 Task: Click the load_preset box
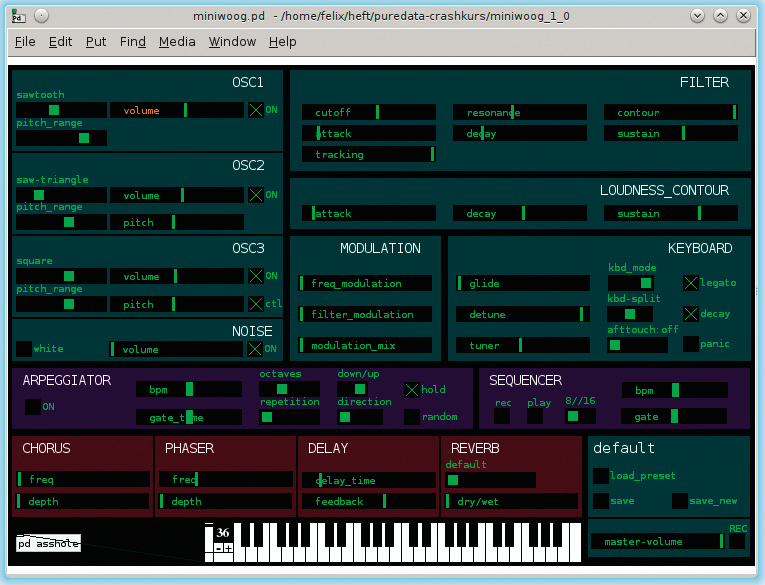pyautogui.click(x=600, y=476)
